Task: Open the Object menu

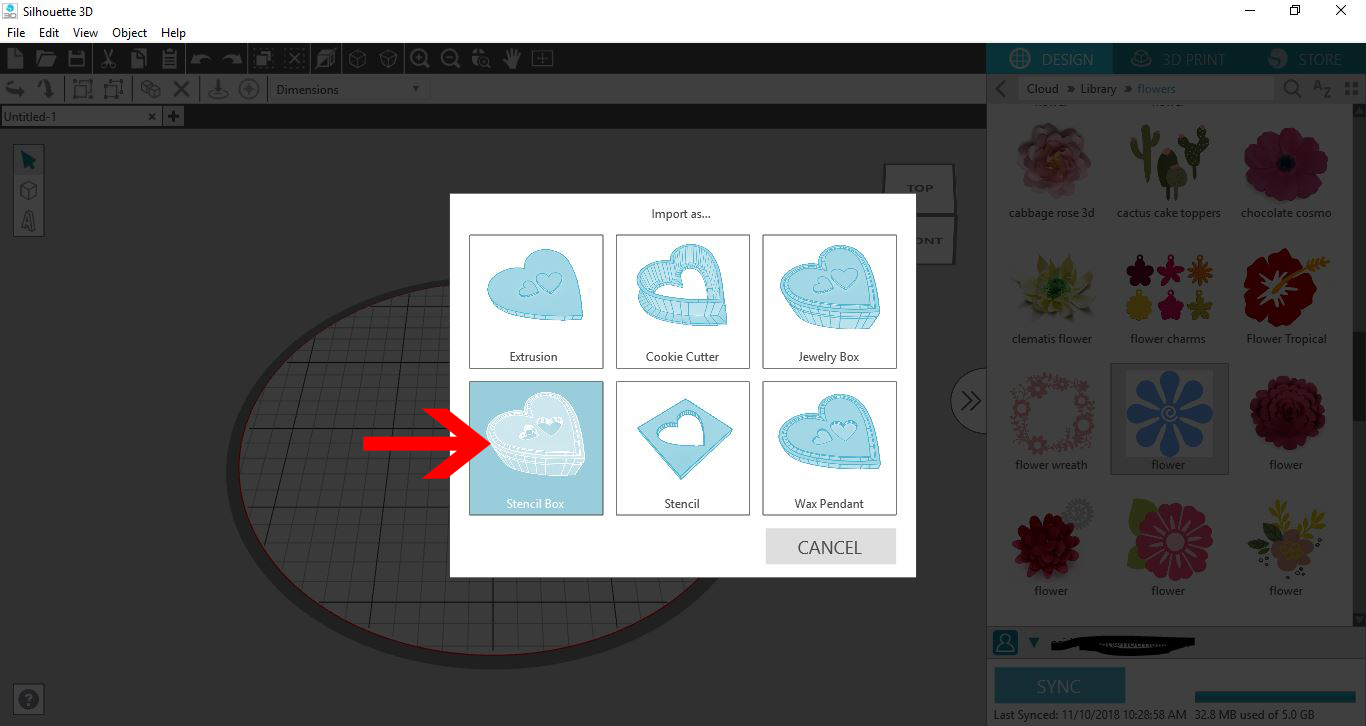Action: click(130, 33)
